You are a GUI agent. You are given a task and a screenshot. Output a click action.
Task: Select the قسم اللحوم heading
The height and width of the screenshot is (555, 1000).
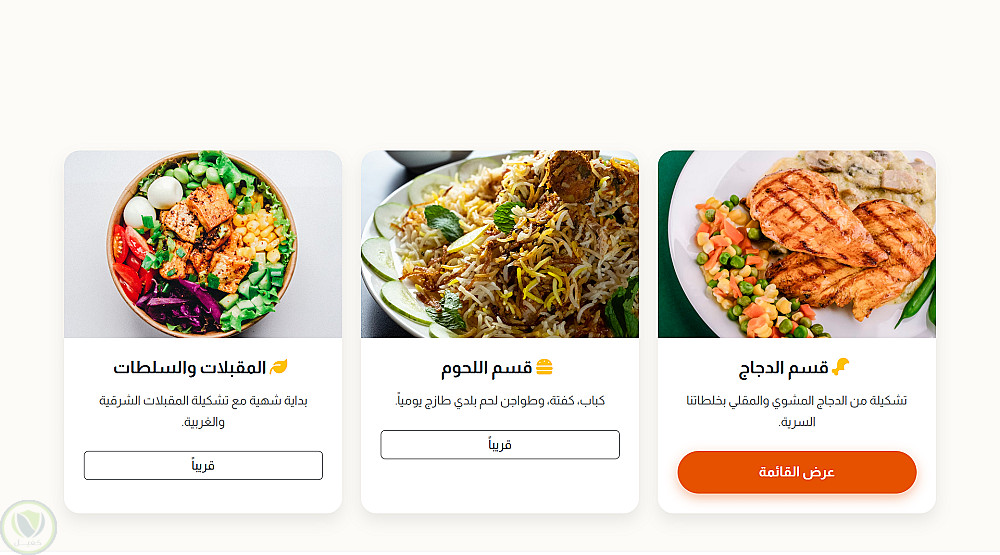click(x=487, y=368)
